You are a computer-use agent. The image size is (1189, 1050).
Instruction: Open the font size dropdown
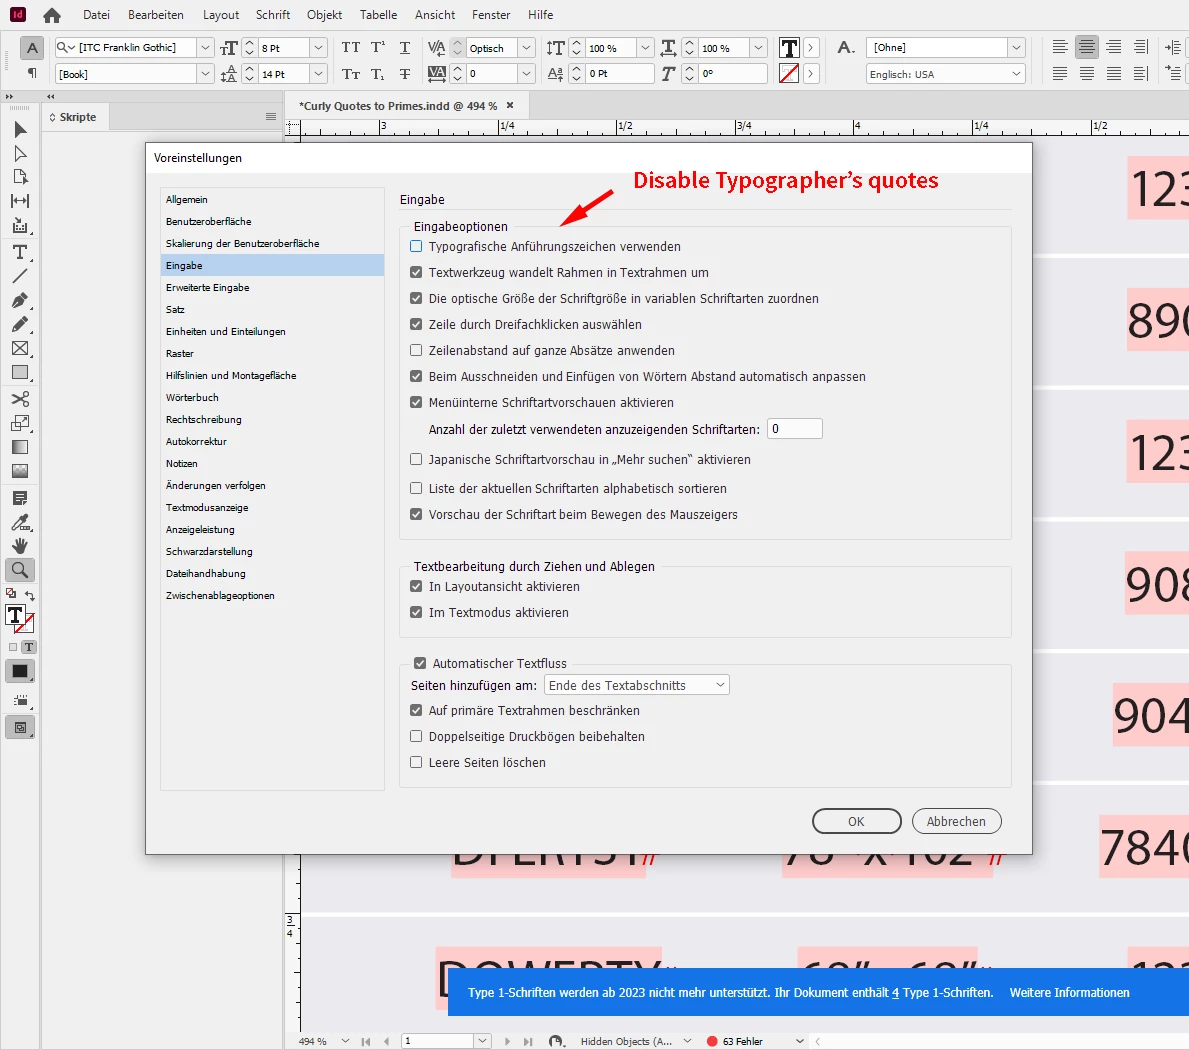coord(318,48)
